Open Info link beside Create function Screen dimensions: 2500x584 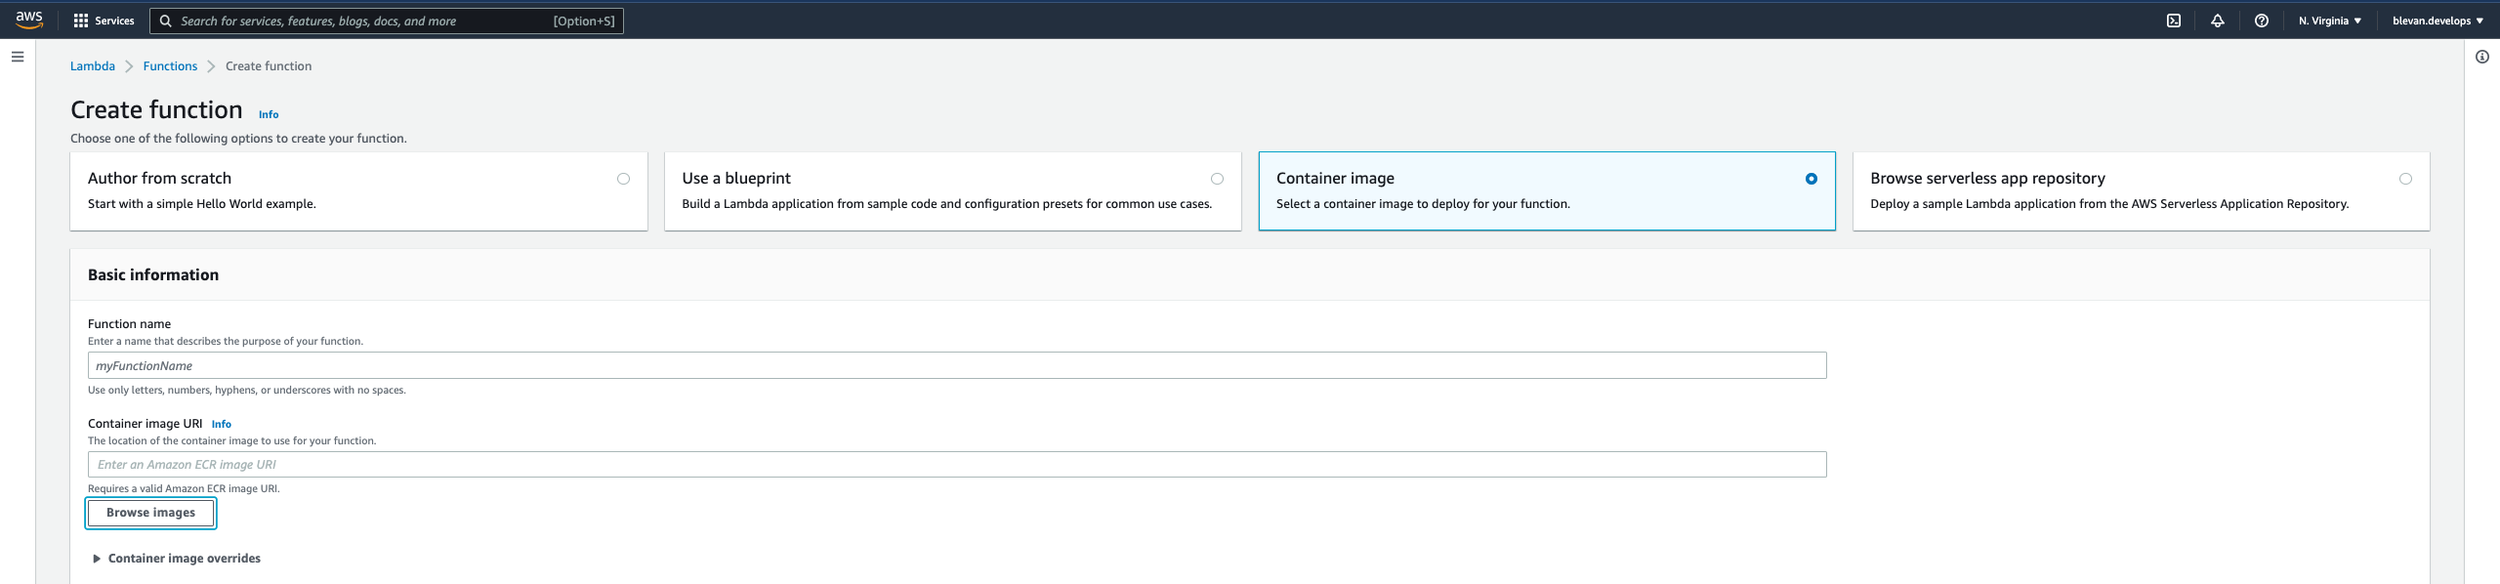pyautogui.click(x=268, y=115)
